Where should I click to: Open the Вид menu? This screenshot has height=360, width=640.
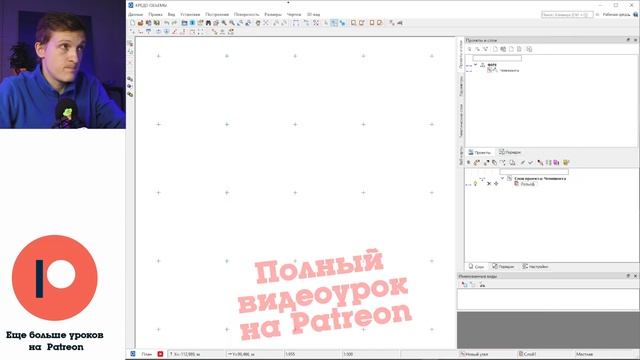(x=171, y=14)
